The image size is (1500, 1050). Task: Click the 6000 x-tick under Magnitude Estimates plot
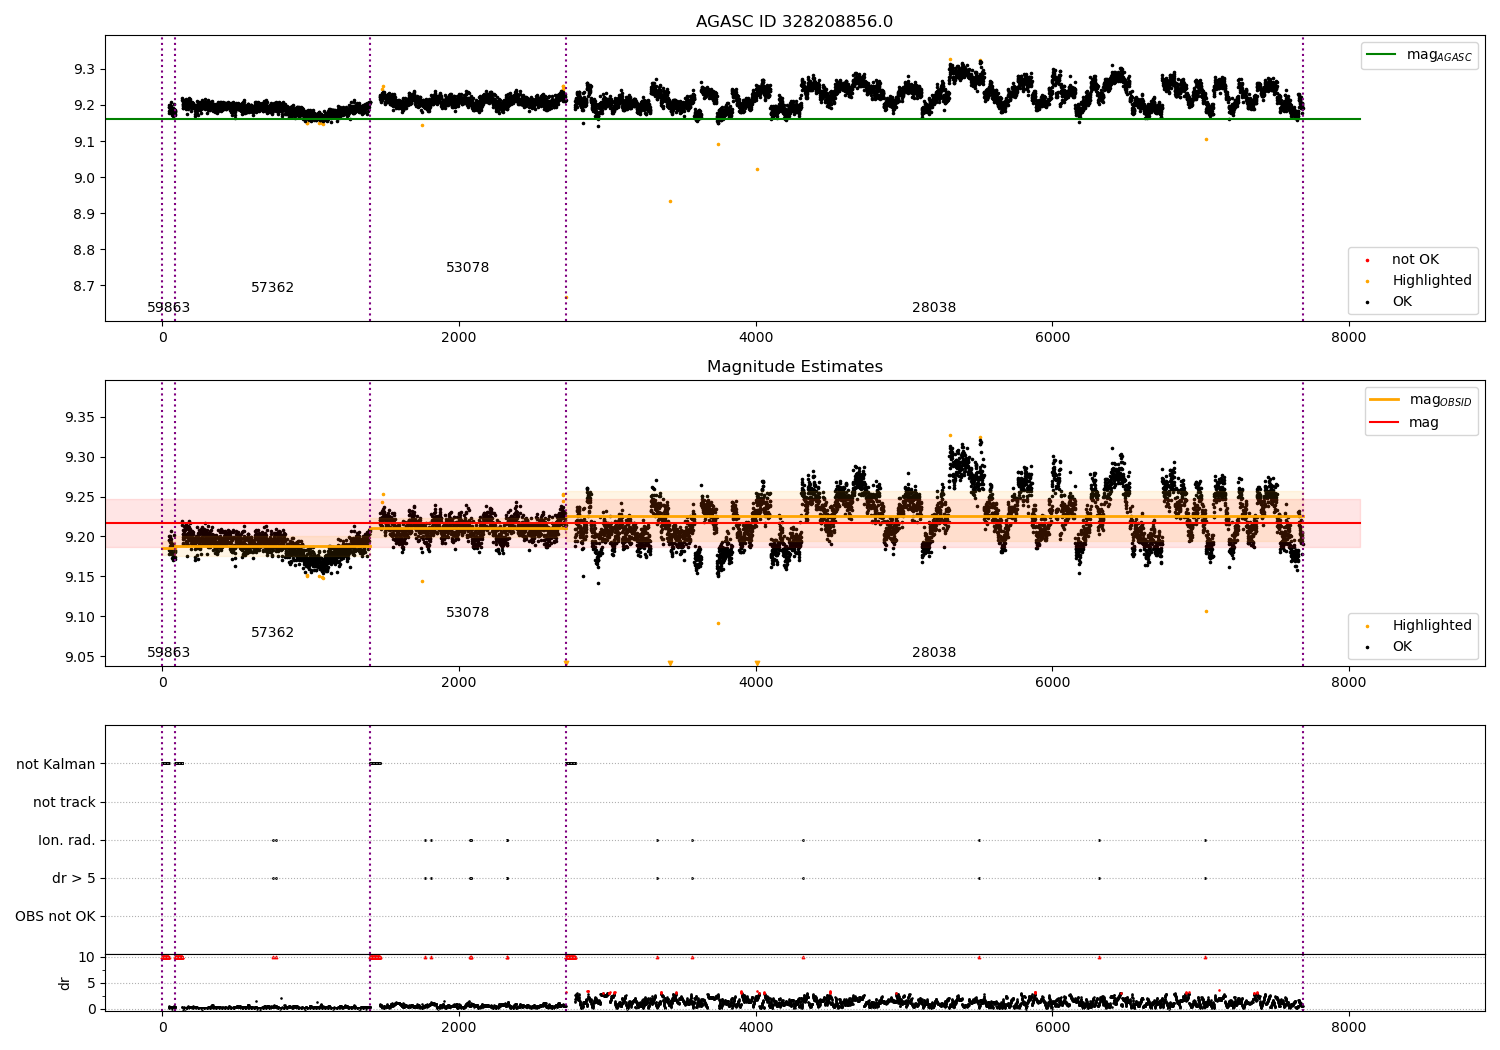(1052, 683)
